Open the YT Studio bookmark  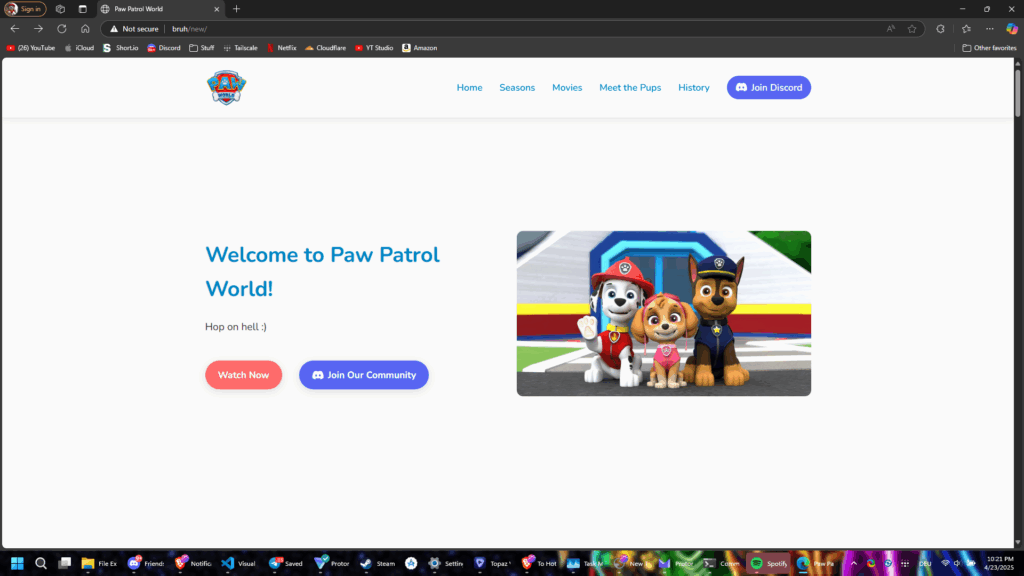pos(374,48)
